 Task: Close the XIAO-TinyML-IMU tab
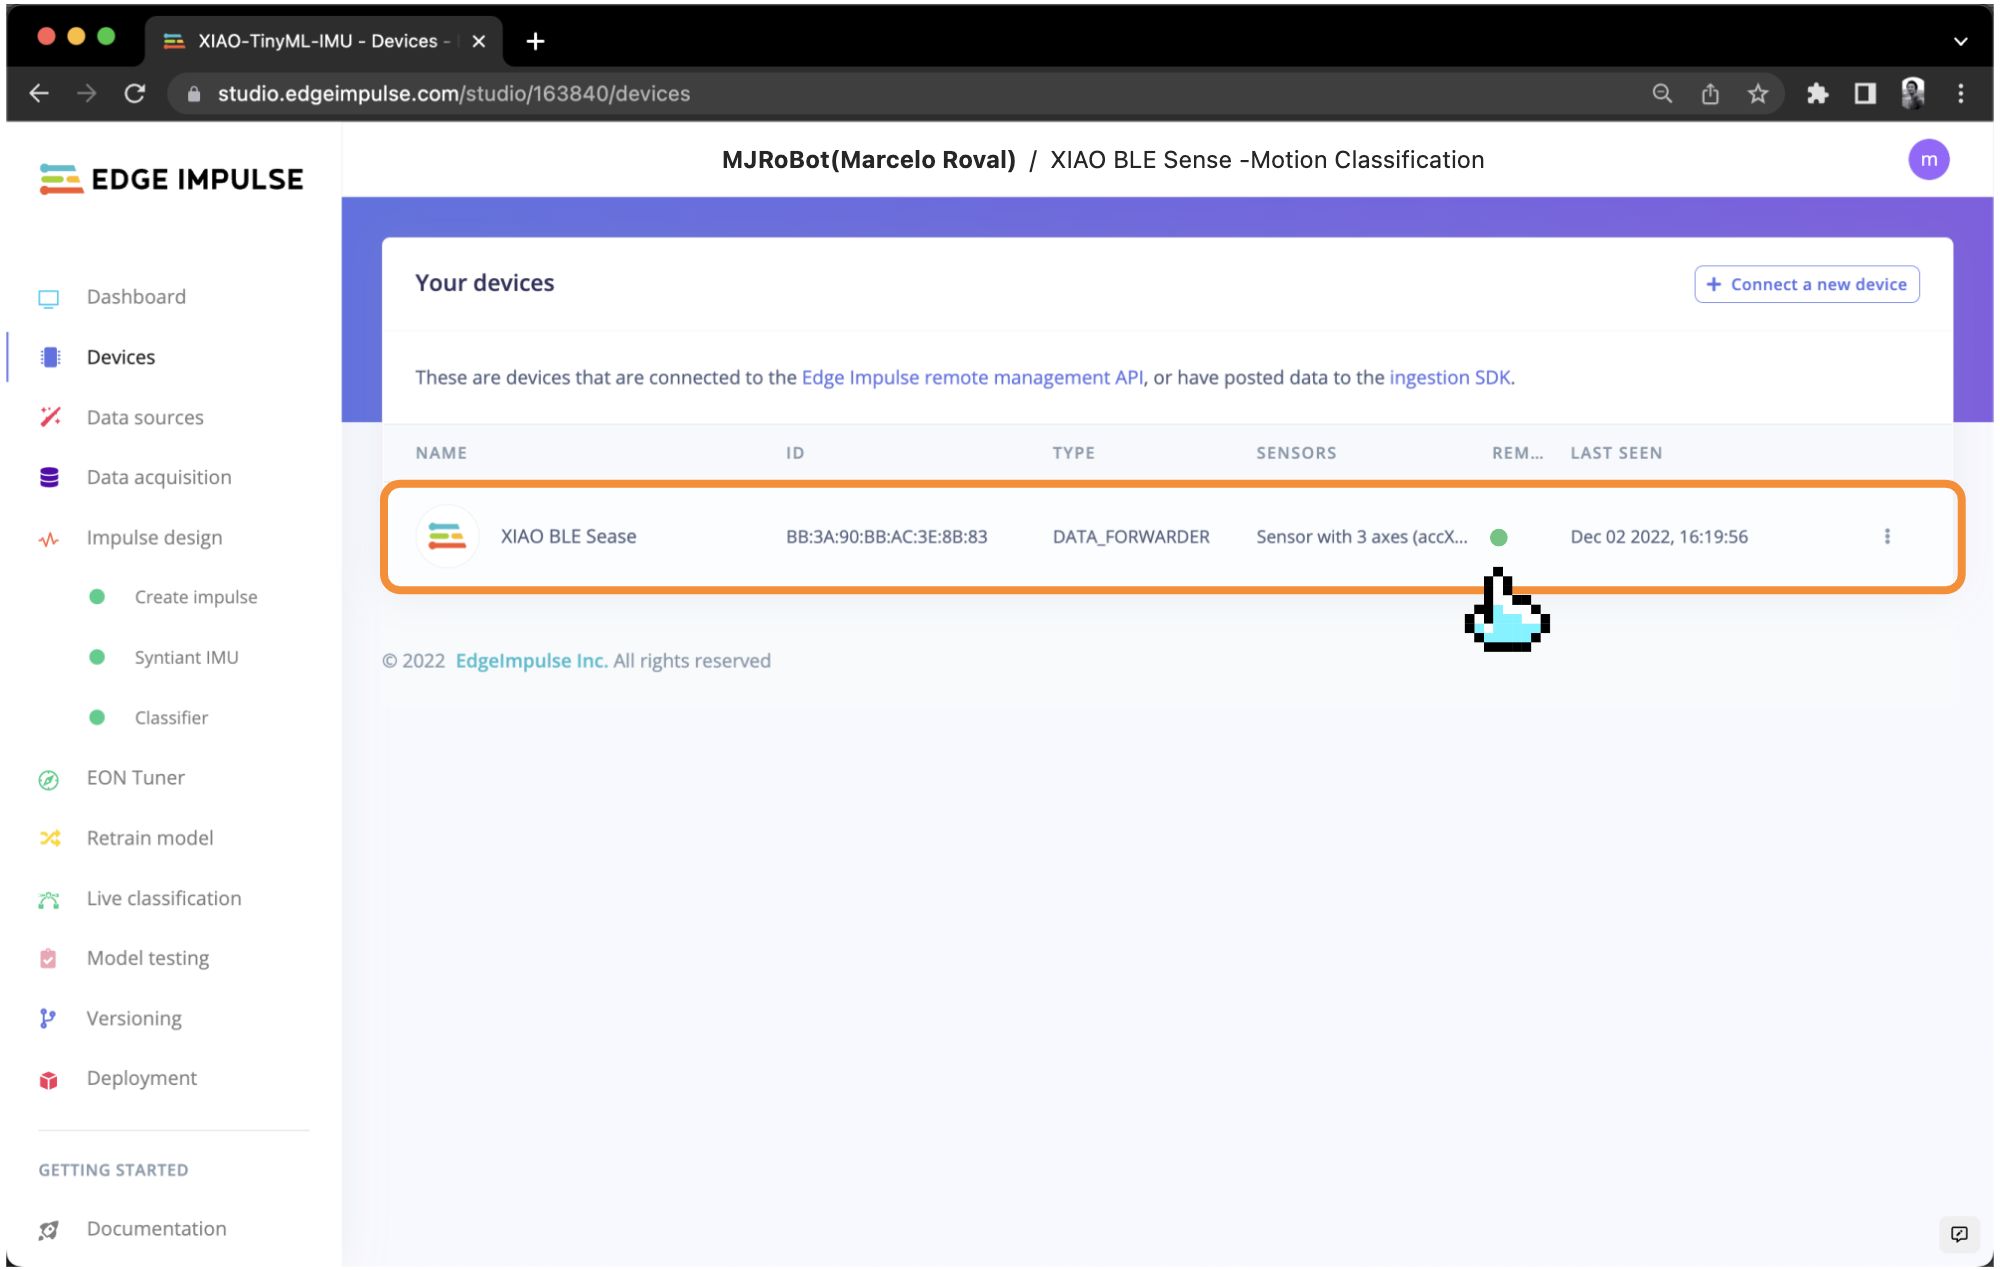coord(478,41)
